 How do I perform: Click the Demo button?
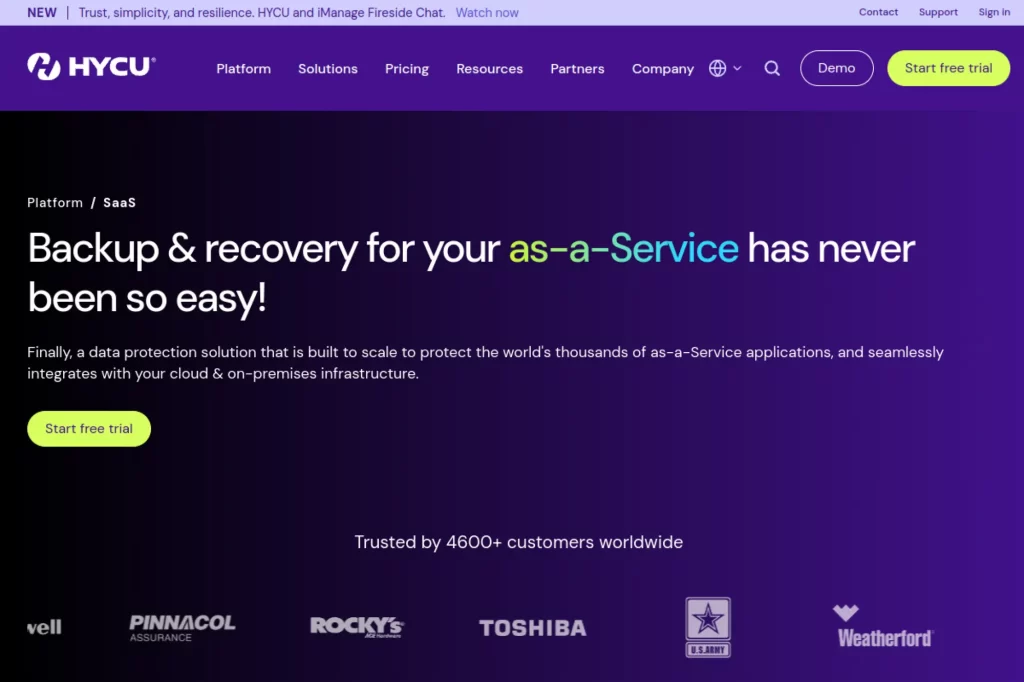(x=836, y=68)
